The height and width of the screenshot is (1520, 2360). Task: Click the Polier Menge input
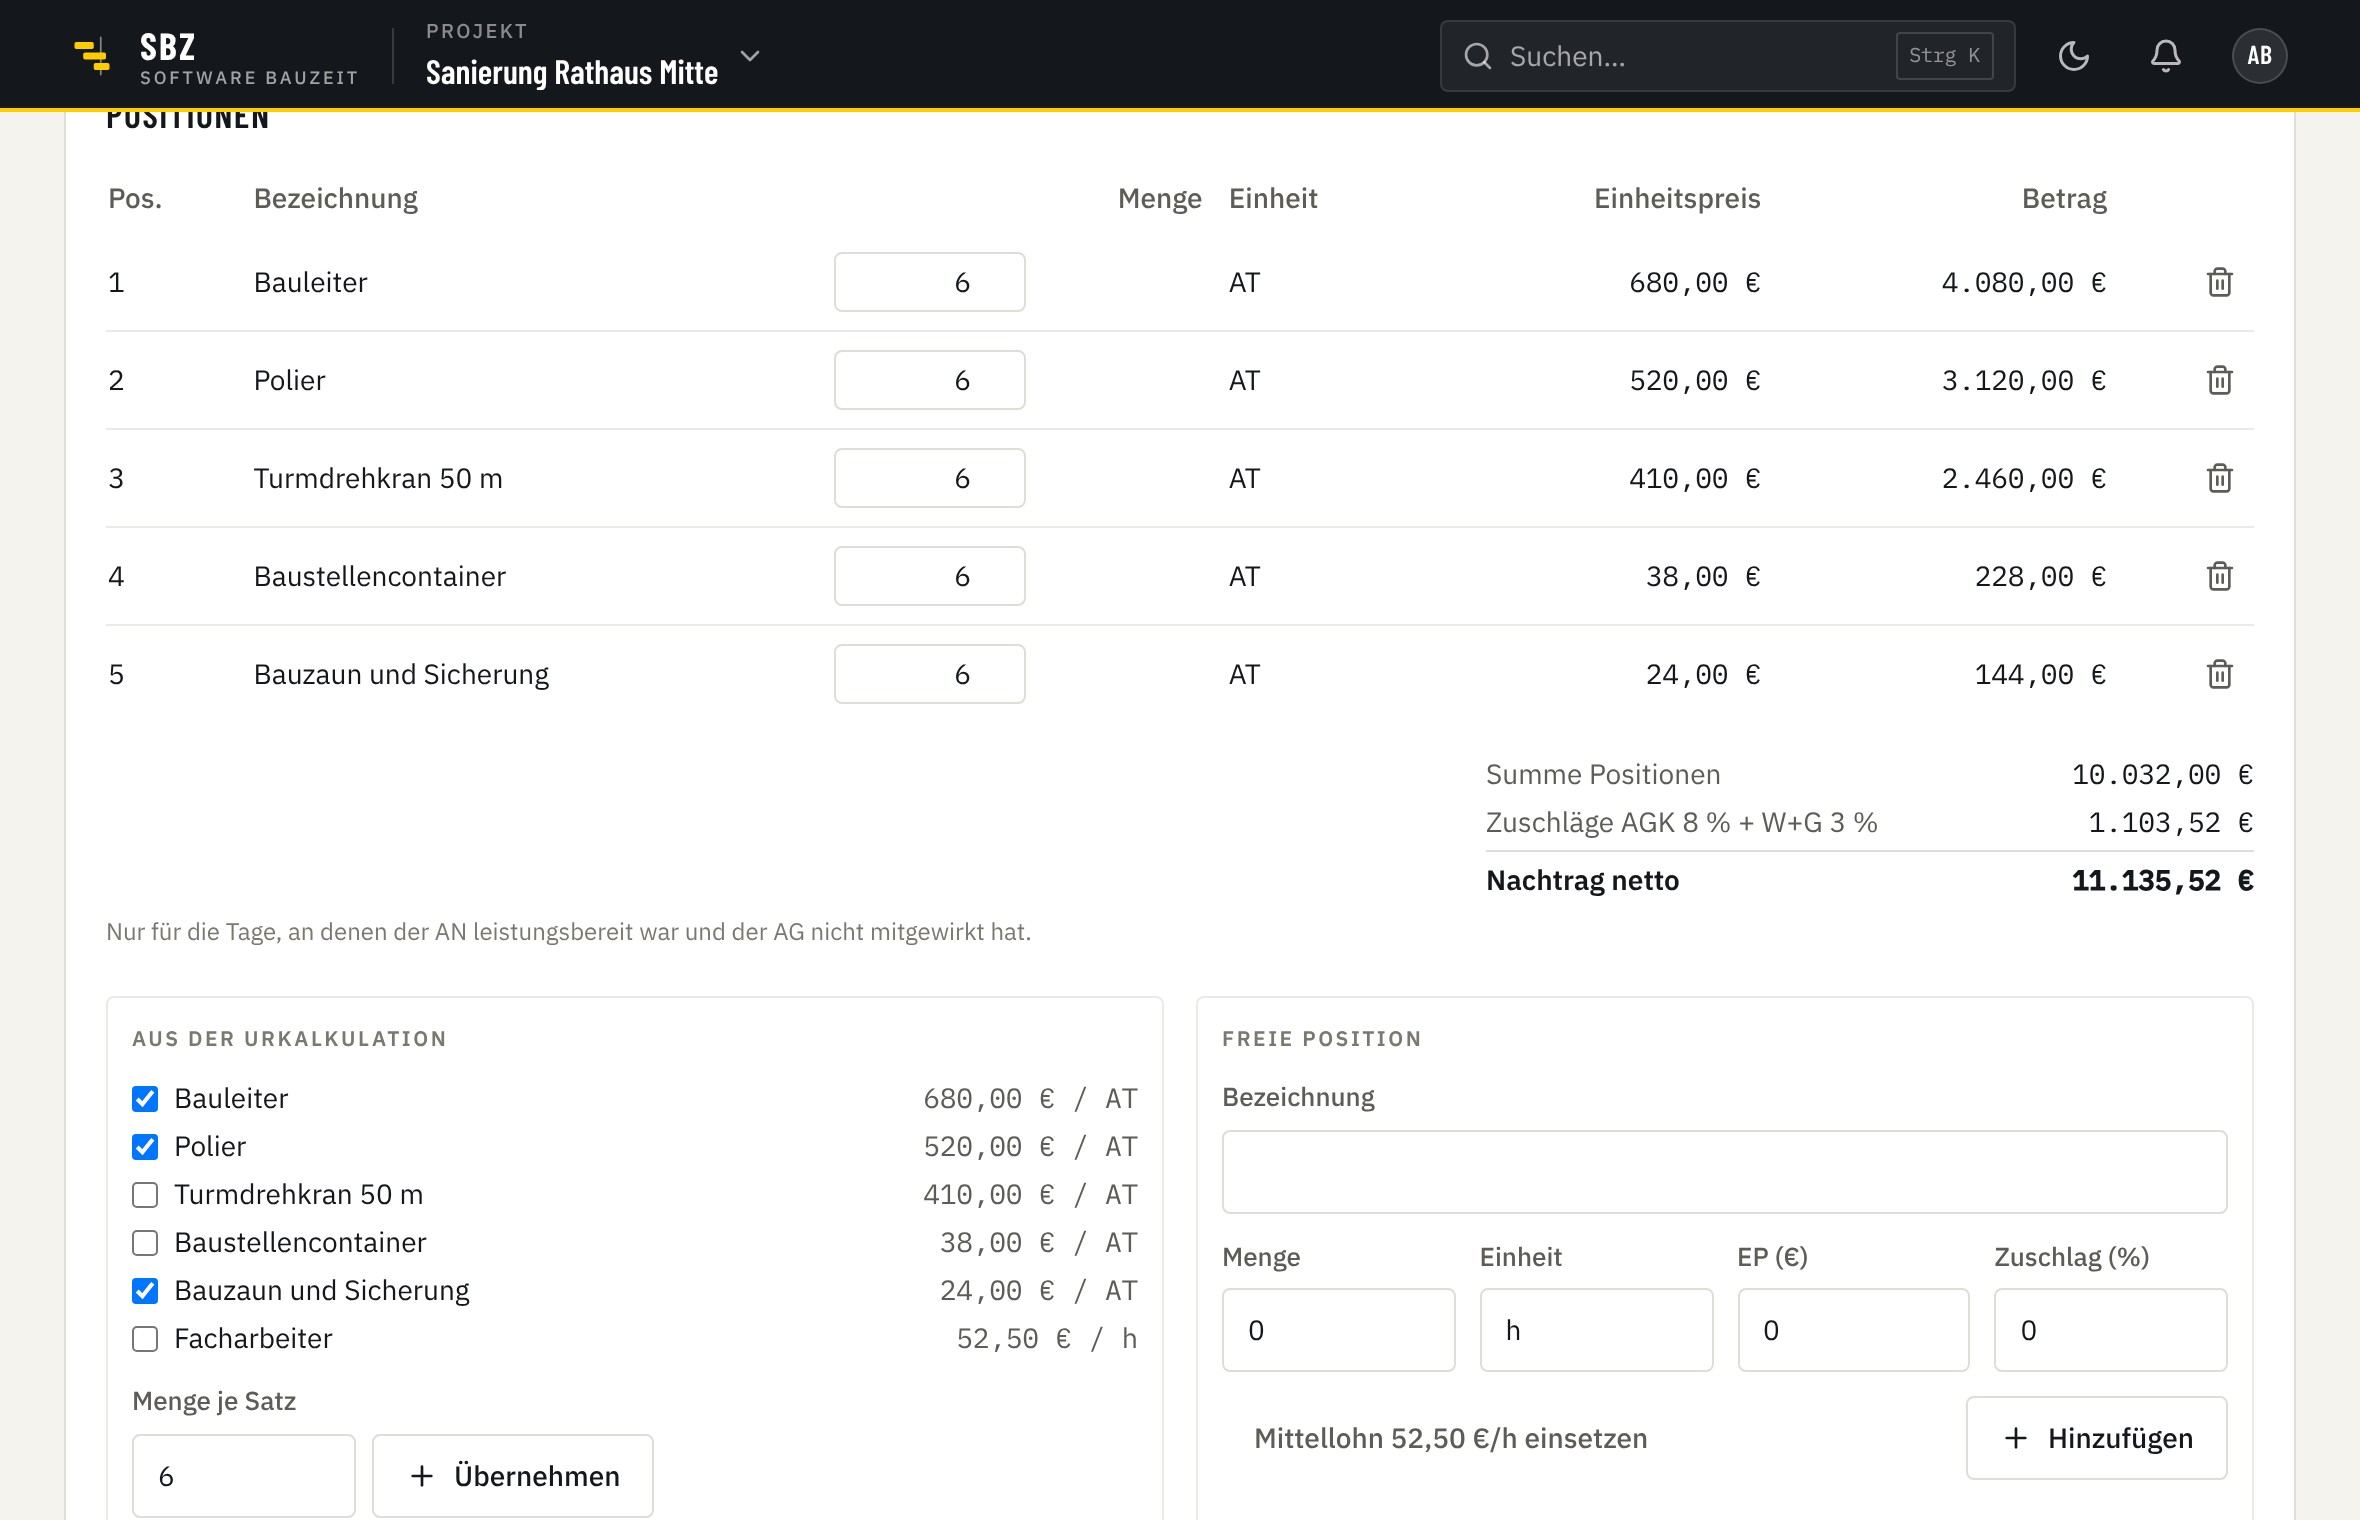929,380
